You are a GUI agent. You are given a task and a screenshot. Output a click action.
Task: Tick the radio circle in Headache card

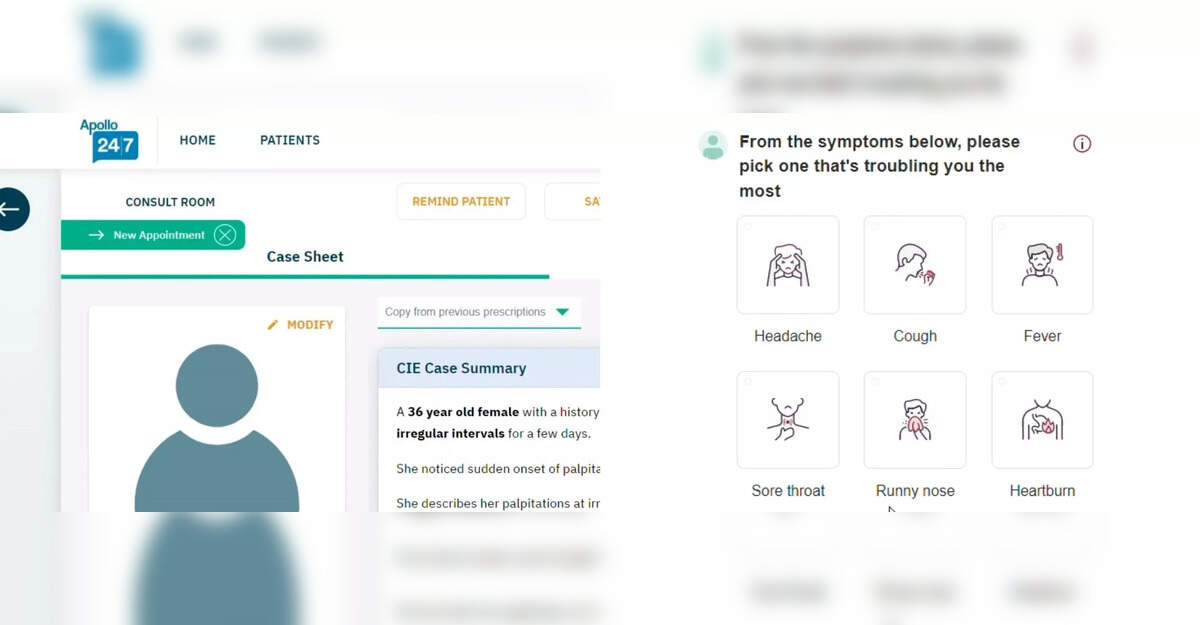[x=747, y=226]
